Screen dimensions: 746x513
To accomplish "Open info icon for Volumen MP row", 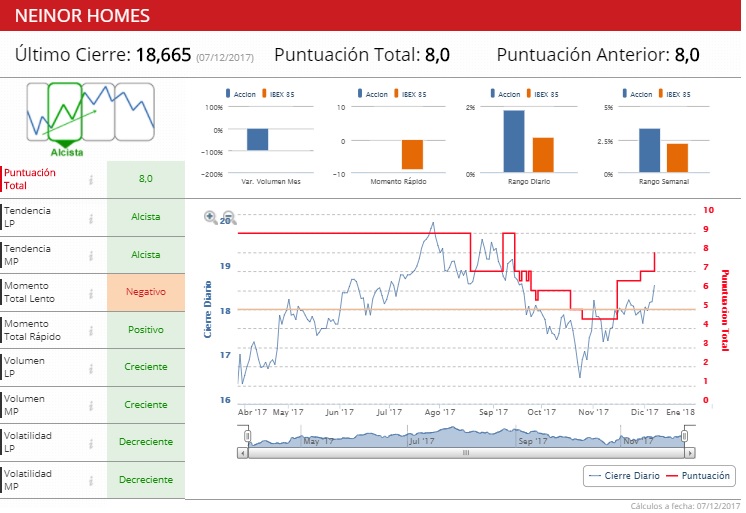I will [x=91, y=405].
